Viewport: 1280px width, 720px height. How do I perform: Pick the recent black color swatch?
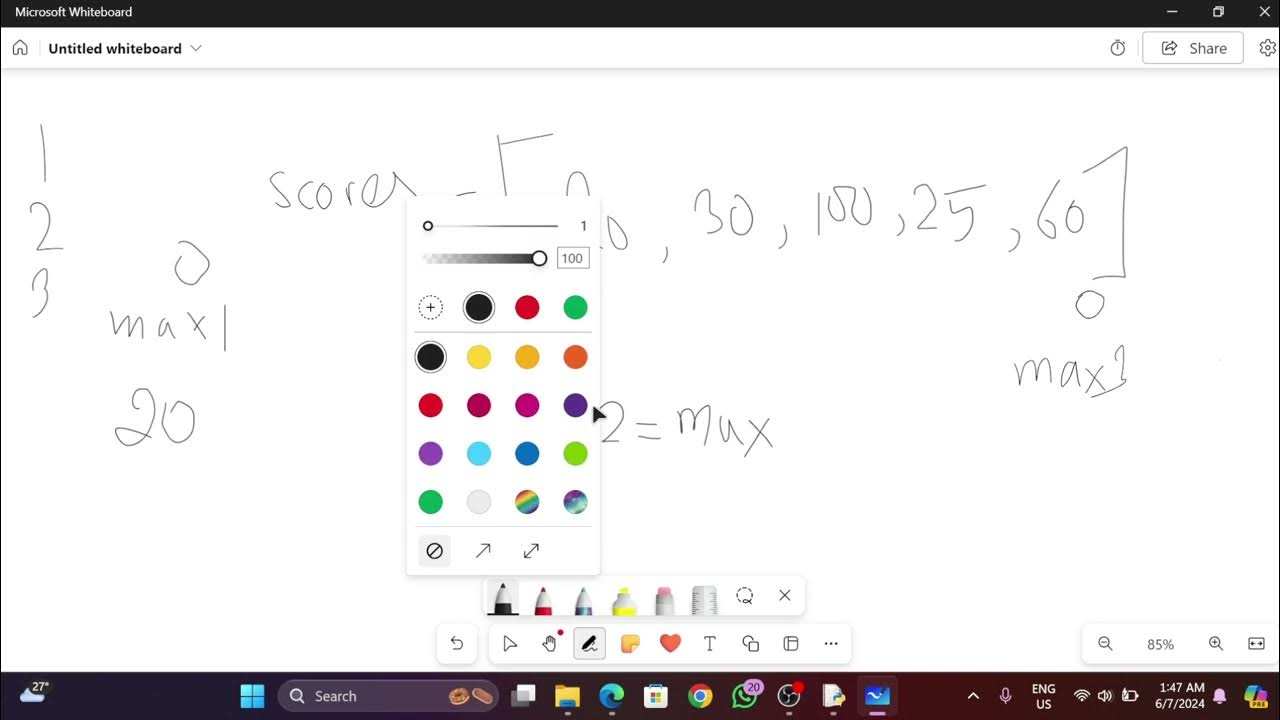(x=479, y=308)
